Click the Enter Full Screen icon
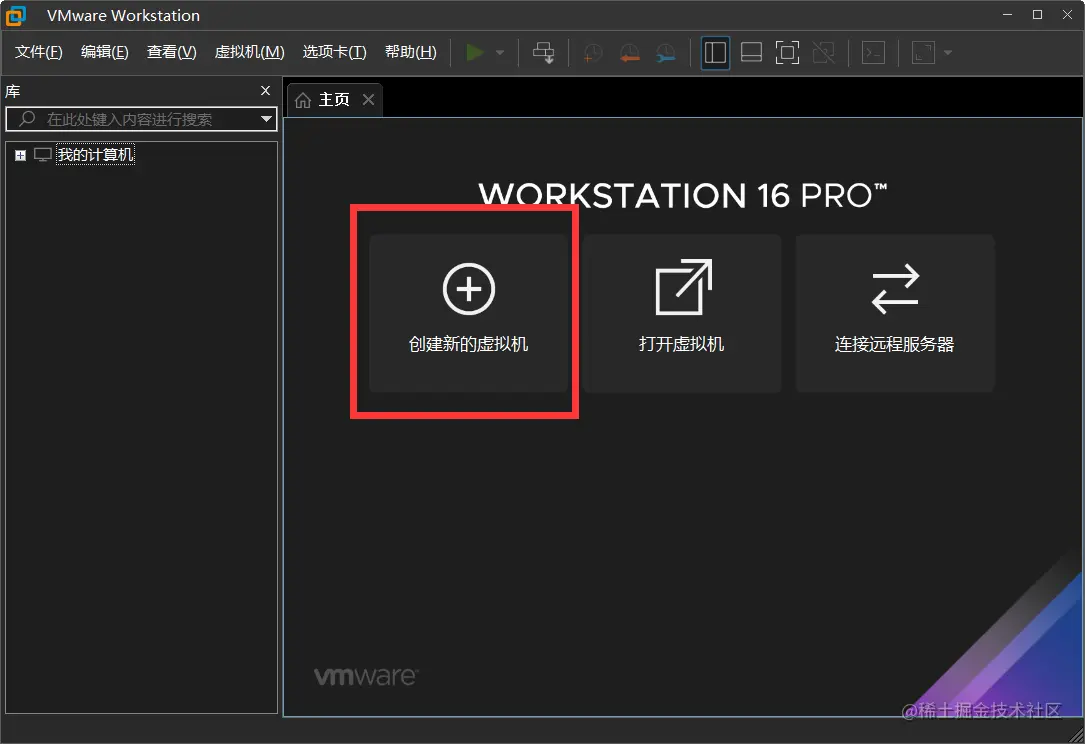Viewport: 1085px width, 744px height. click(787, 53)
